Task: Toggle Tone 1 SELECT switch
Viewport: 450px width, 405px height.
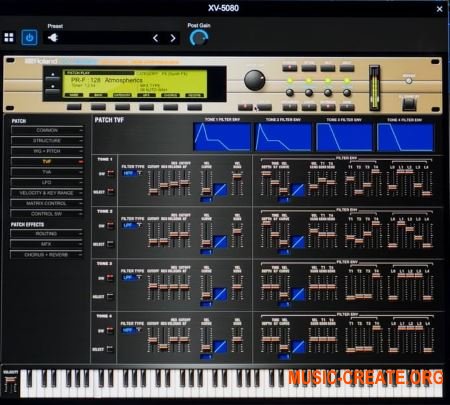Action: [110, 191]
